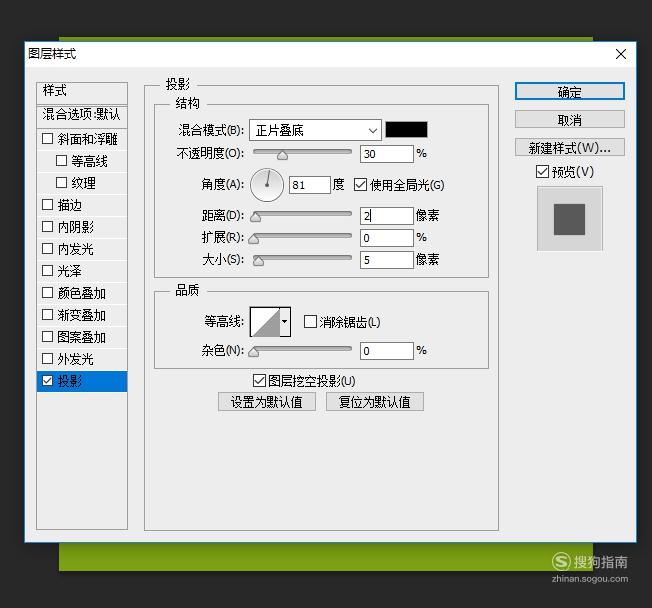Click the 距离 input field showing 2

(x=387, y=216)
